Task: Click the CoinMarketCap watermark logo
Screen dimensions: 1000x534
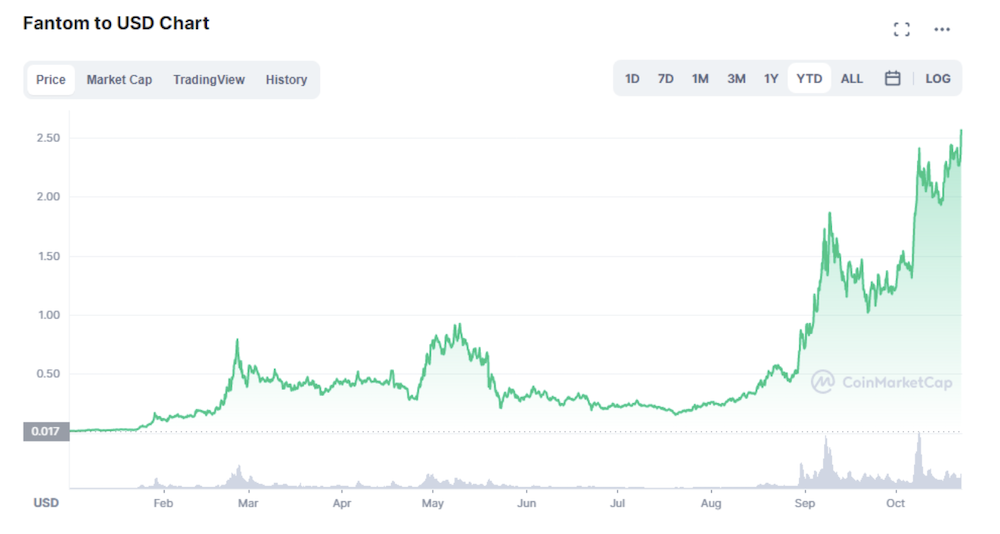Action: pyautogui.click(x=881, y=382)
